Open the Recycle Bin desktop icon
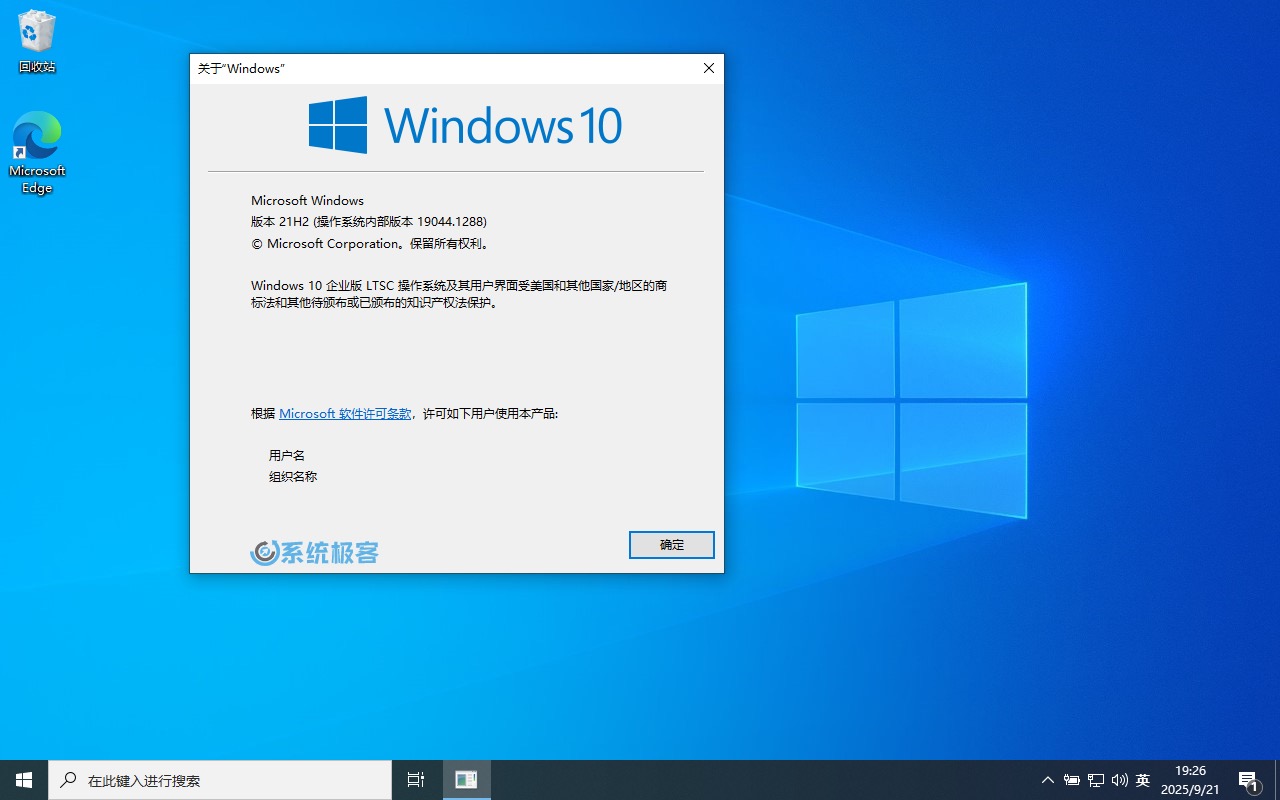This screenshot has width=1280, height=800. coord(37,42)
